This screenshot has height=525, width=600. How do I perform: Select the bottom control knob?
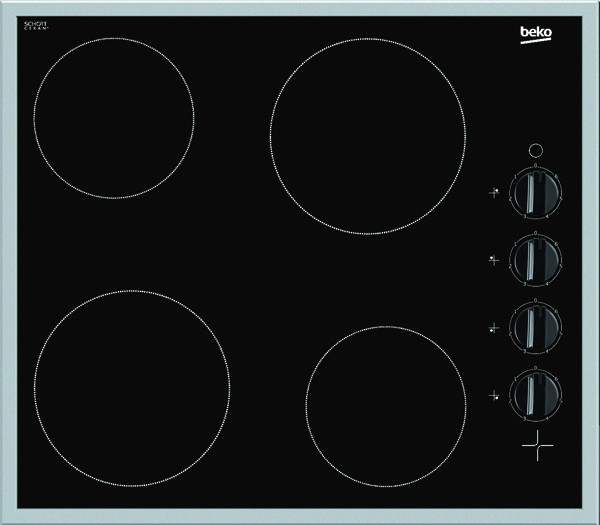[x=535, y=395]
